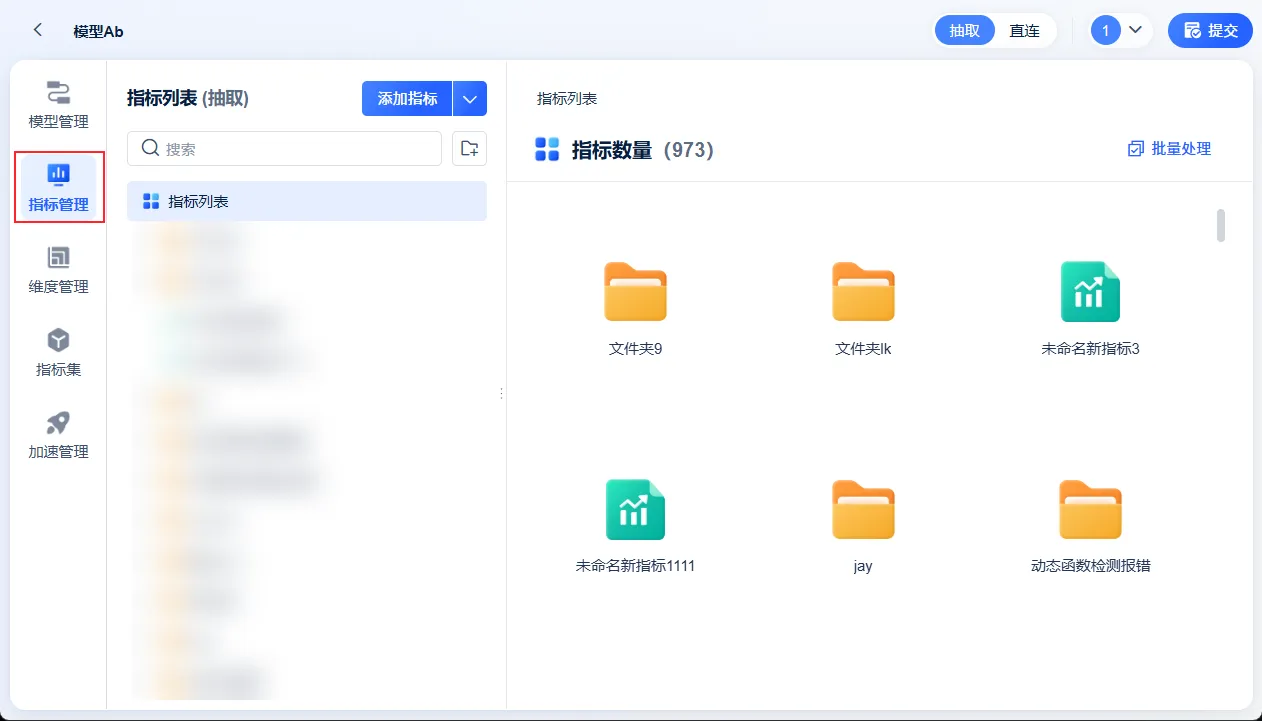Open the 未命名新指标3 indicator icon

pos(1090,292)
